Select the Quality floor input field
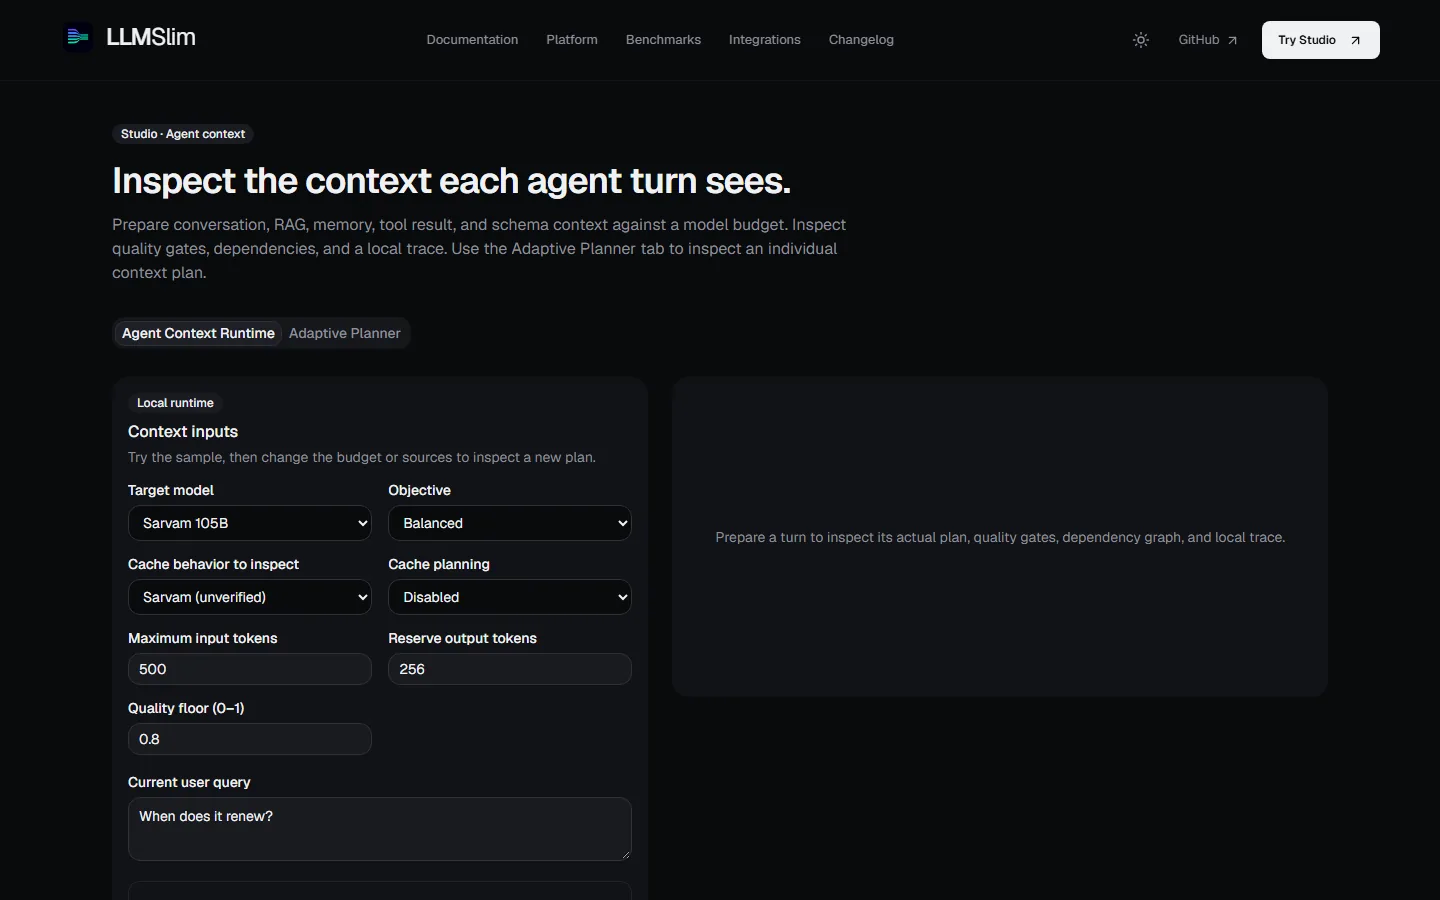 point(250,739)
